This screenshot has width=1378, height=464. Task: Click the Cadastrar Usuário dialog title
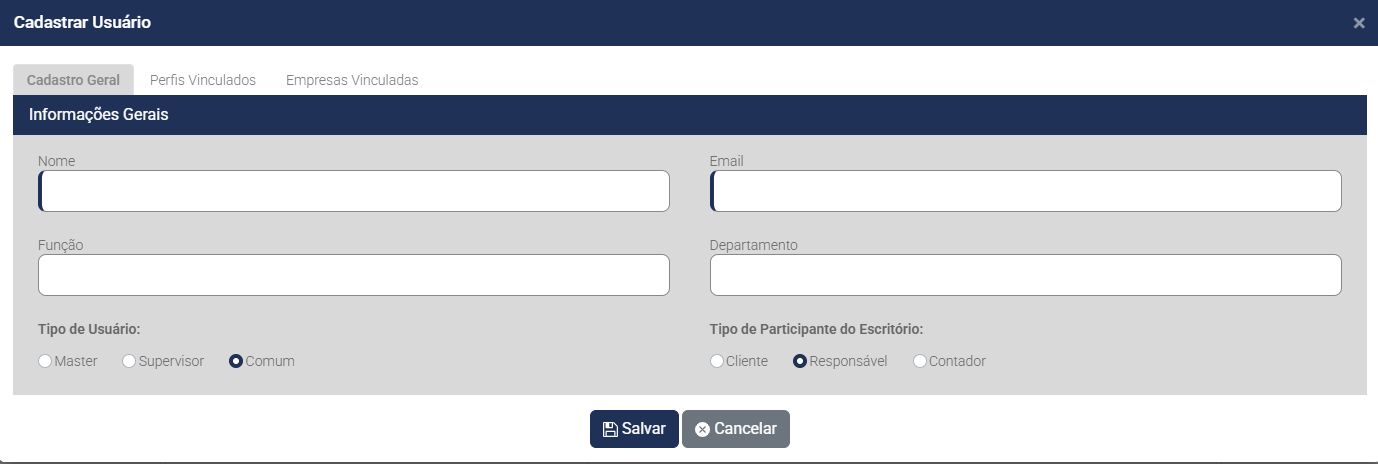[82, 22]
